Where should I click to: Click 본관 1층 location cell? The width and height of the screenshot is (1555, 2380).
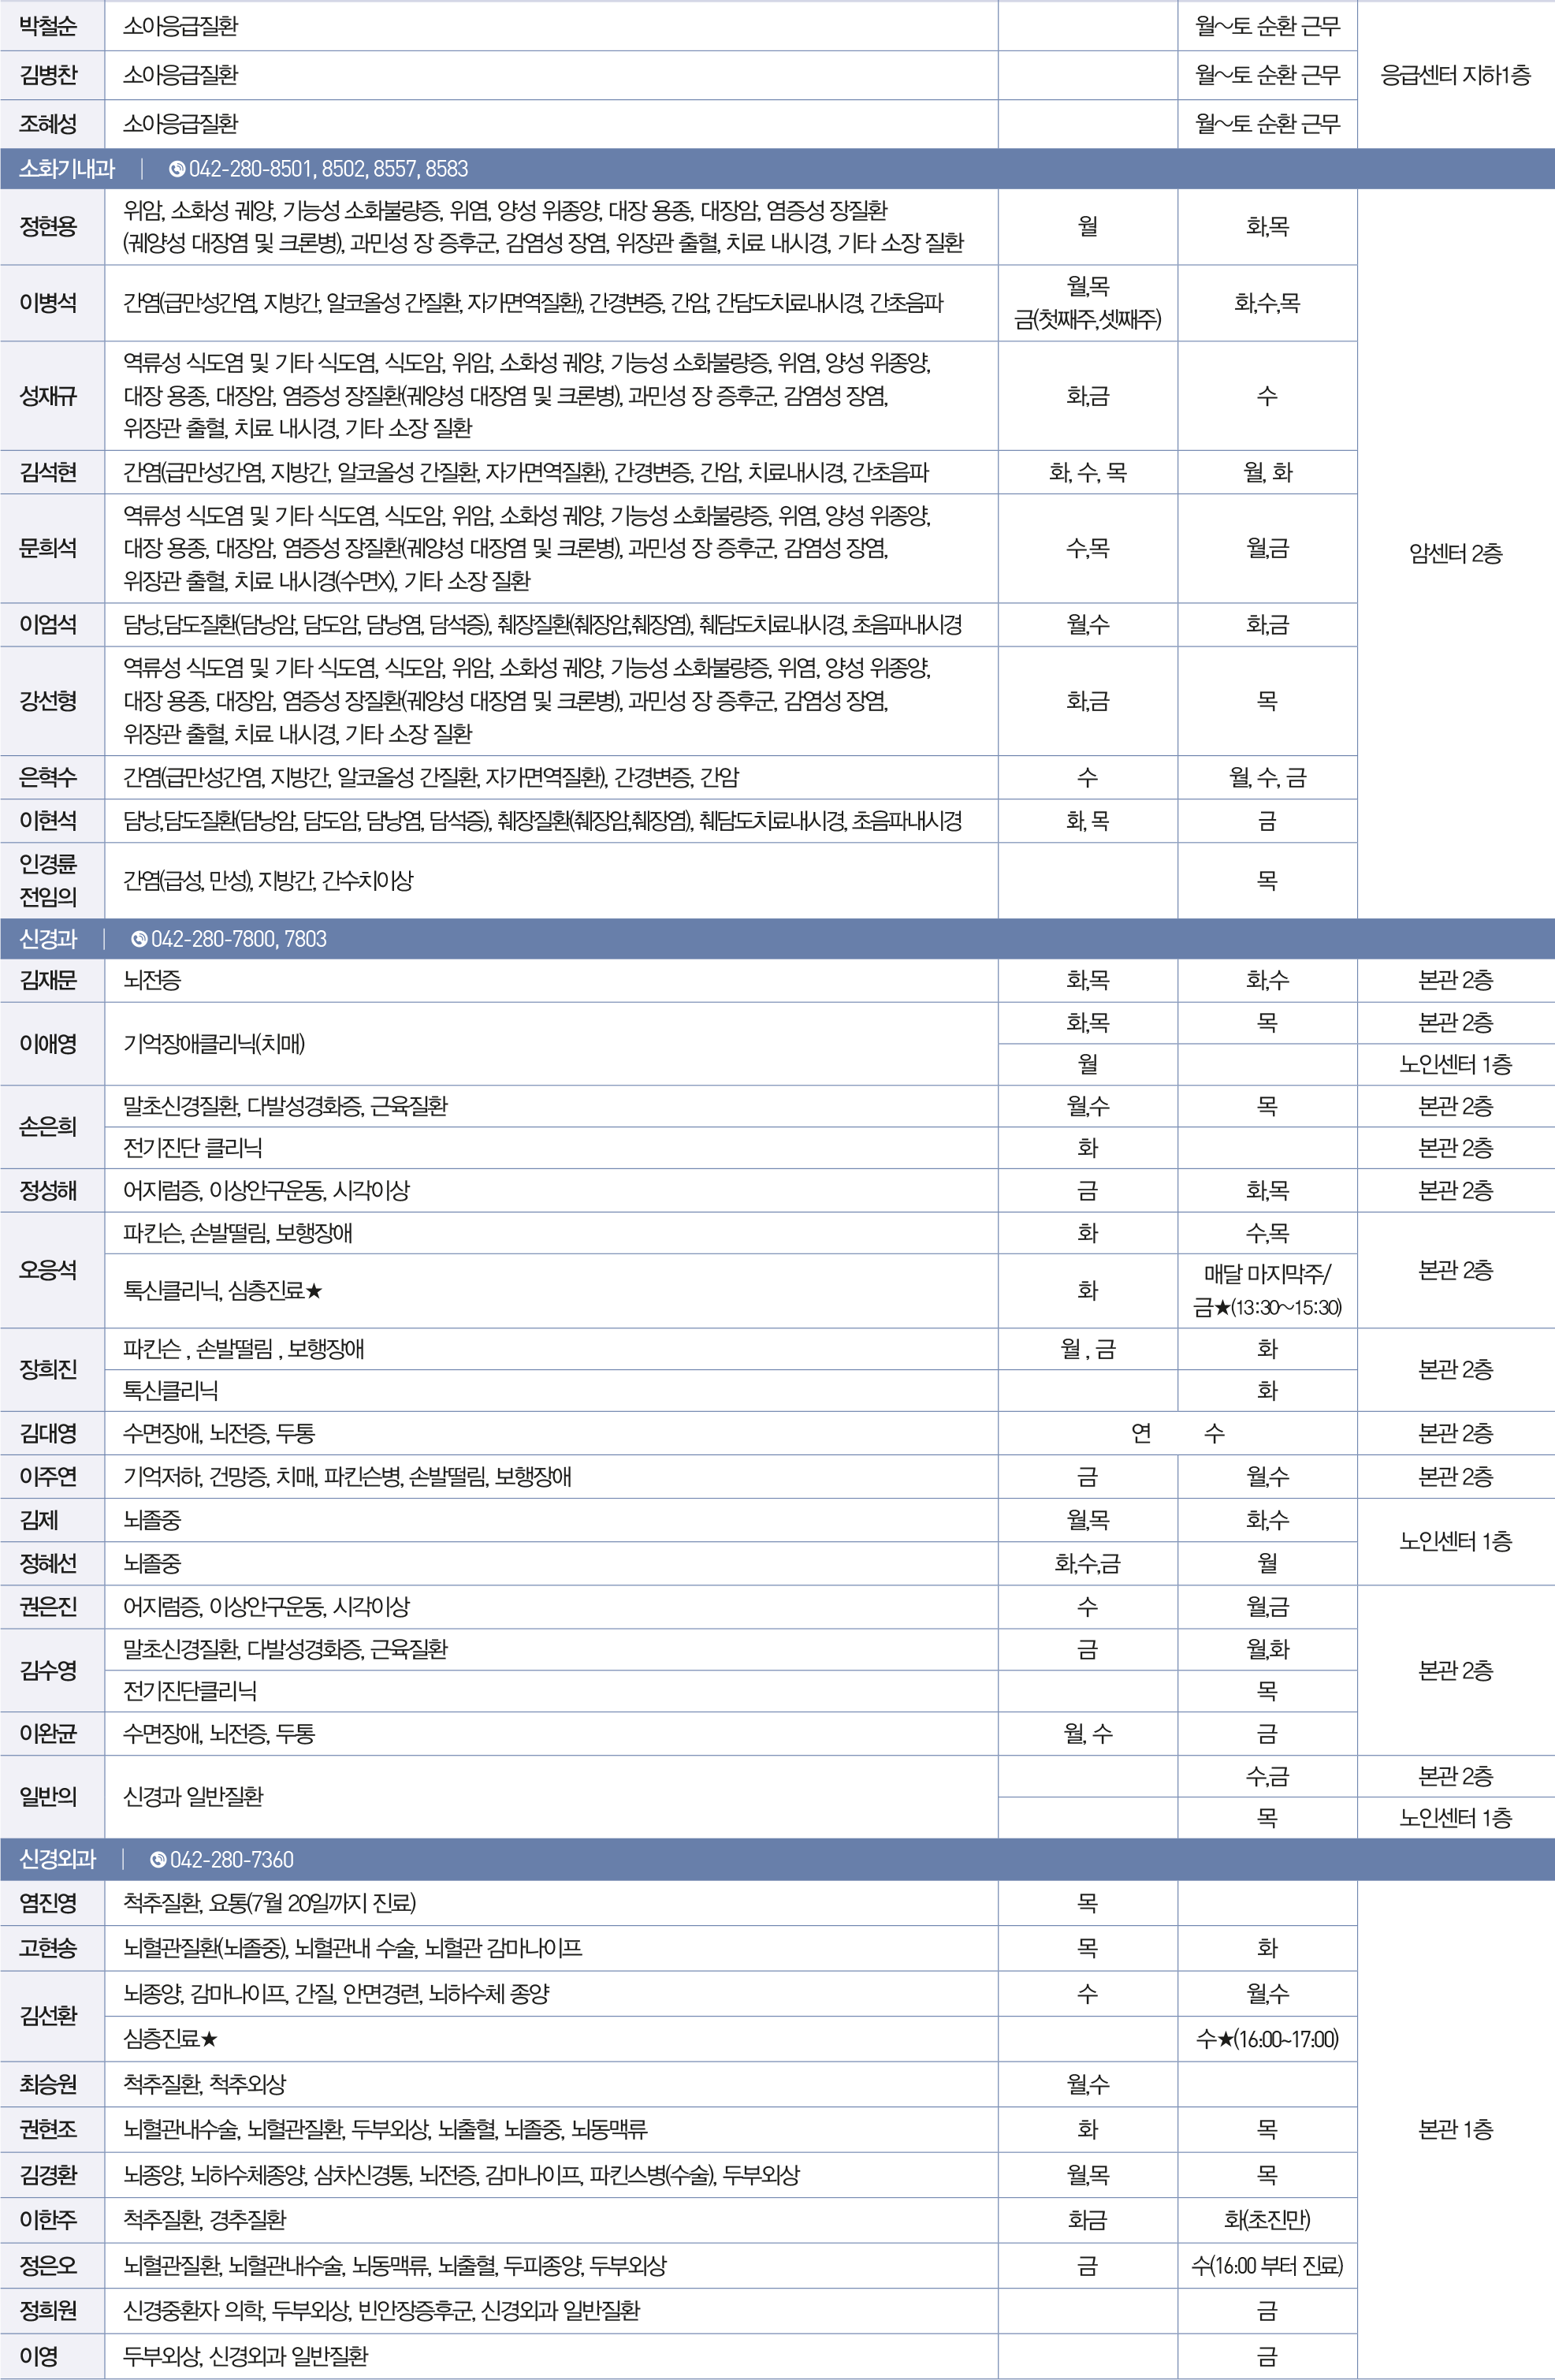1455,2130
